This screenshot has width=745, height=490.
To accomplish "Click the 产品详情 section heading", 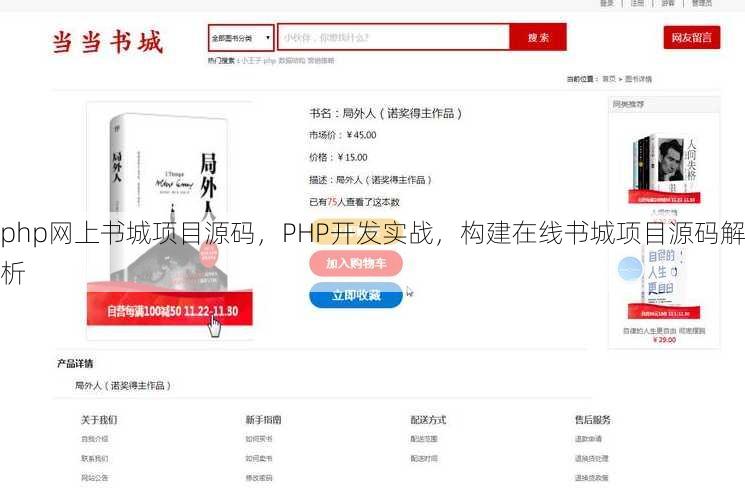I will (x=75, y=364).
